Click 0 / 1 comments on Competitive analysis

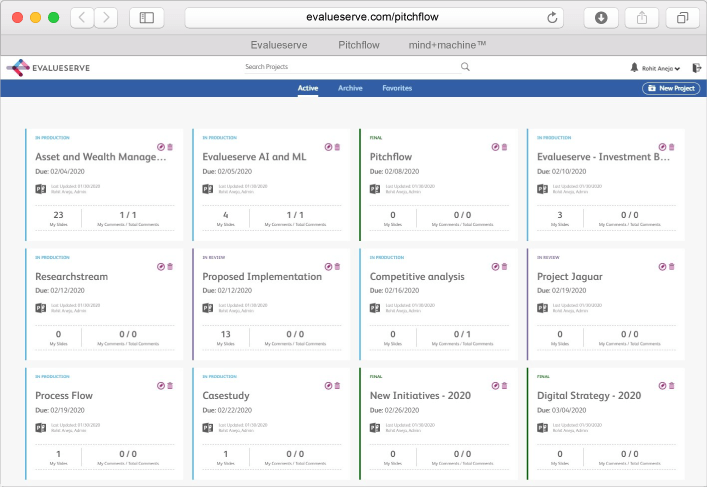(462, 334)
